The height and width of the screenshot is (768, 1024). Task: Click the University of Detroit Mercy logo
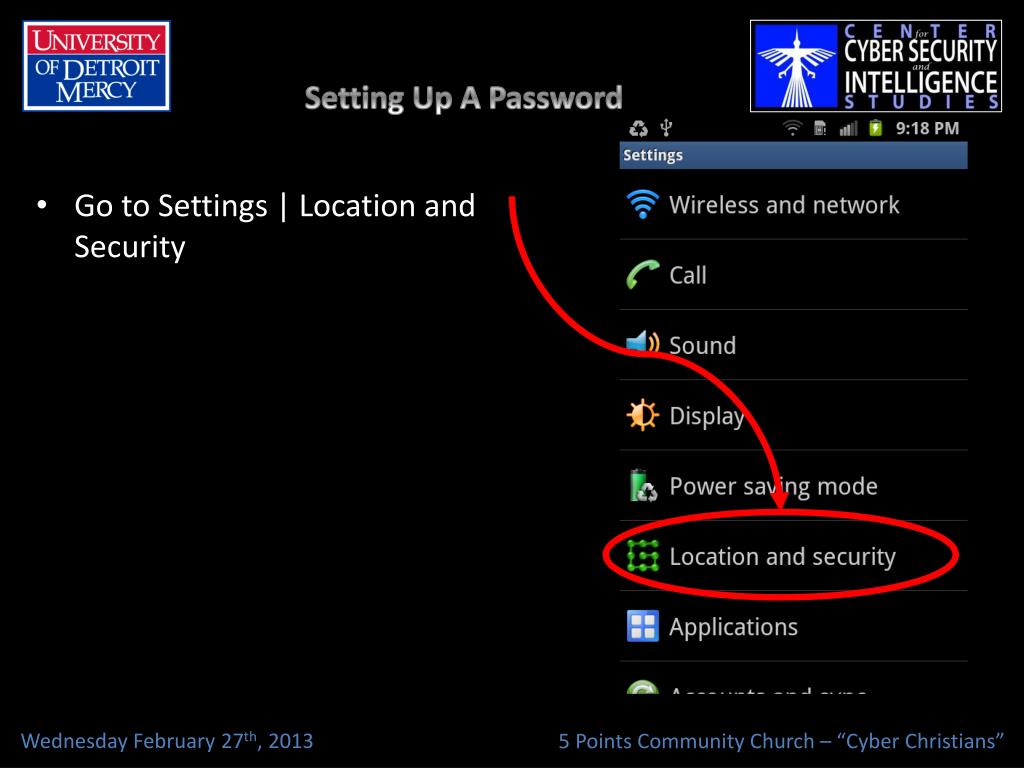click(97, 66)
